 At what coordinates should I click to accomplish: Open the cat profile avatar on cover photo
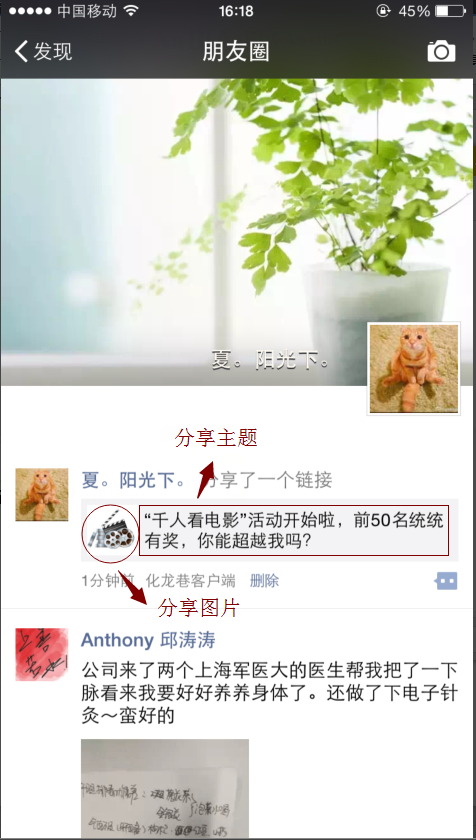pos(414,369)
